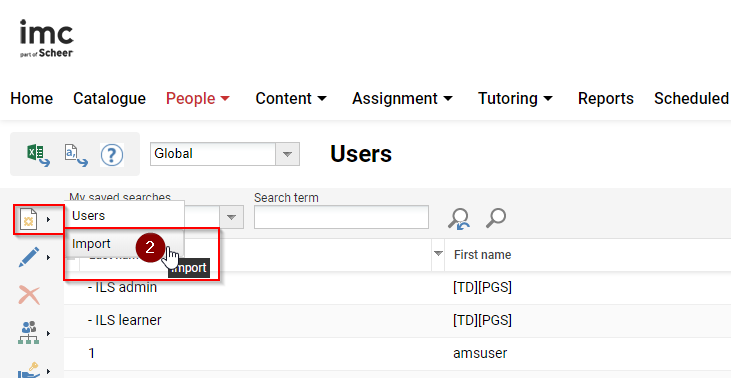
Task: Select Users in the flyout menu
Action: [x=124, y=215]
